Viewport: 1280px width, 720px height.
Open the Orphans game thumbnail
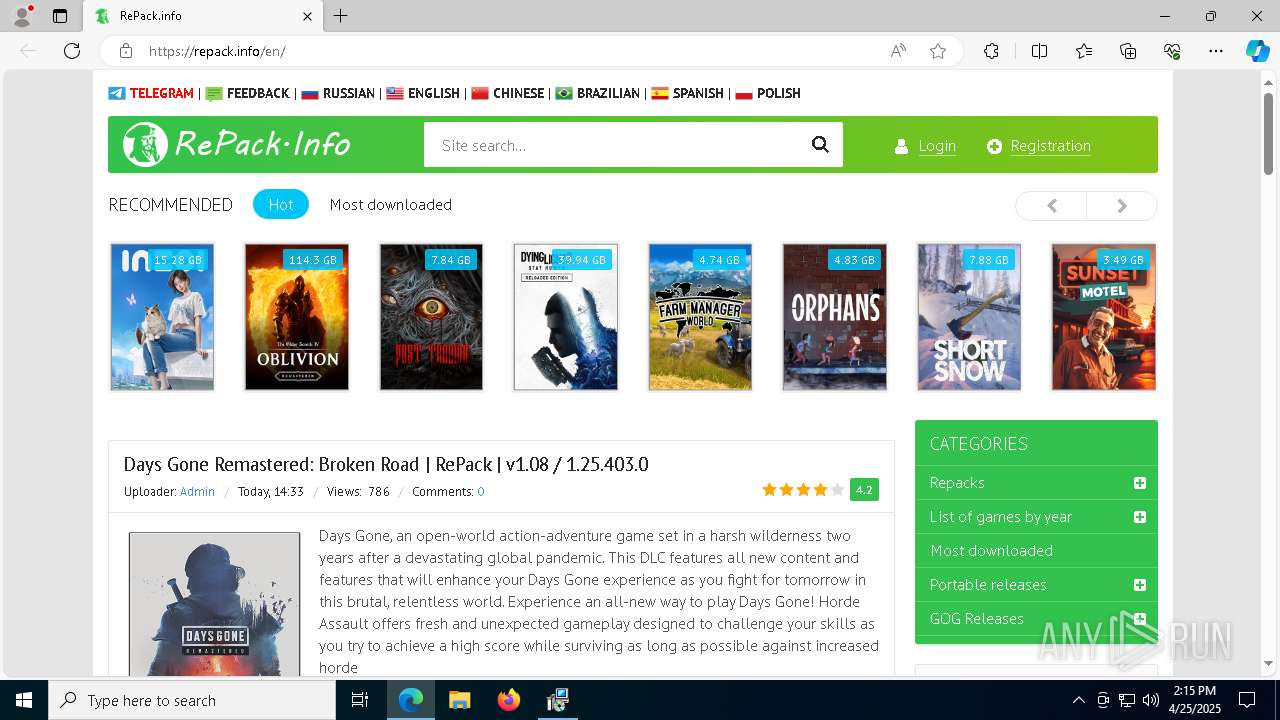click(835, 317)
